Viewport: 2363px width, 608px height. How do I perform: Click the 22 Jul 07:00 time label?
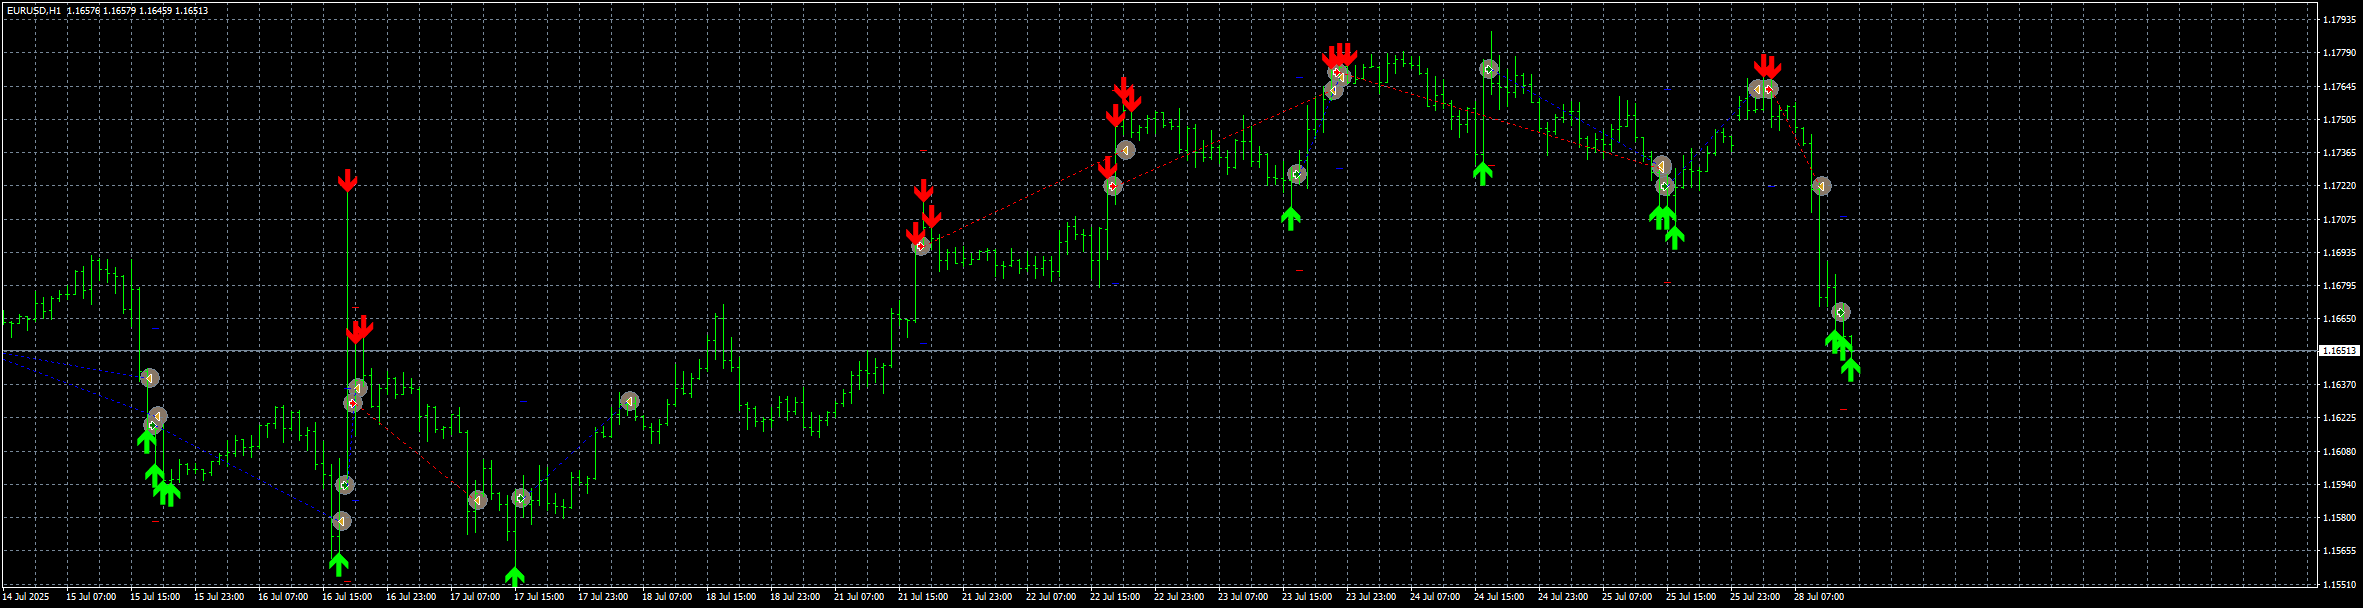point(1051,597)
